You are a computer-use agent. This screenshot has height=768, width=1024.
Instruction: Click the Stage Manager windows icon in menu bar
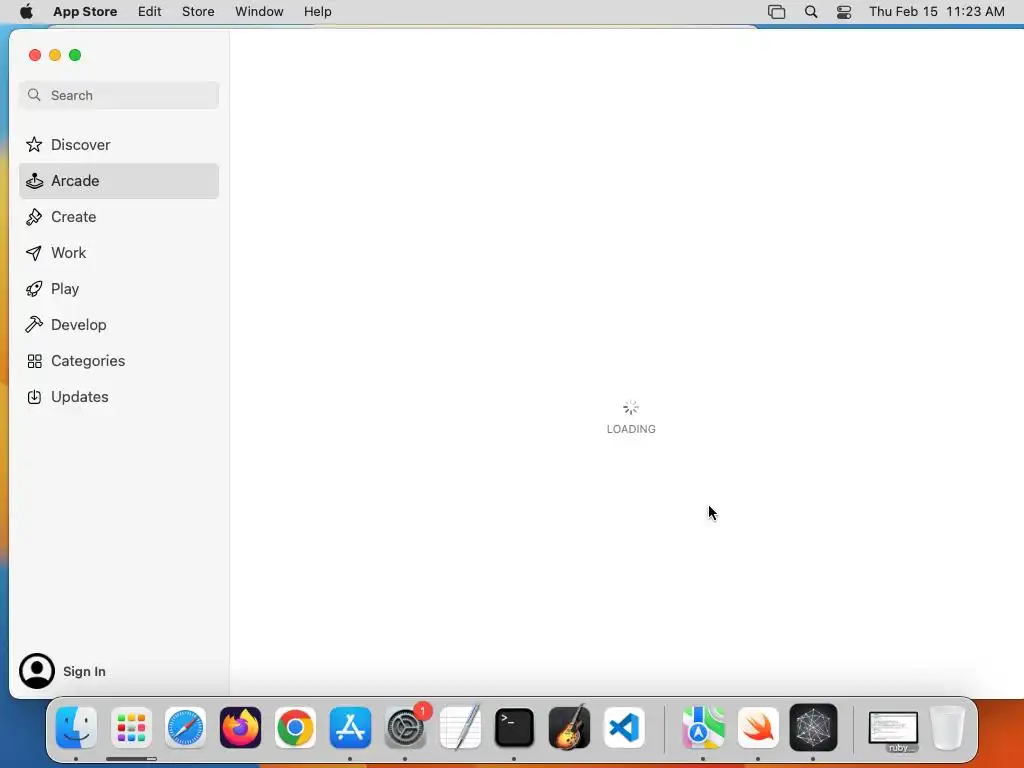(776, 12)
